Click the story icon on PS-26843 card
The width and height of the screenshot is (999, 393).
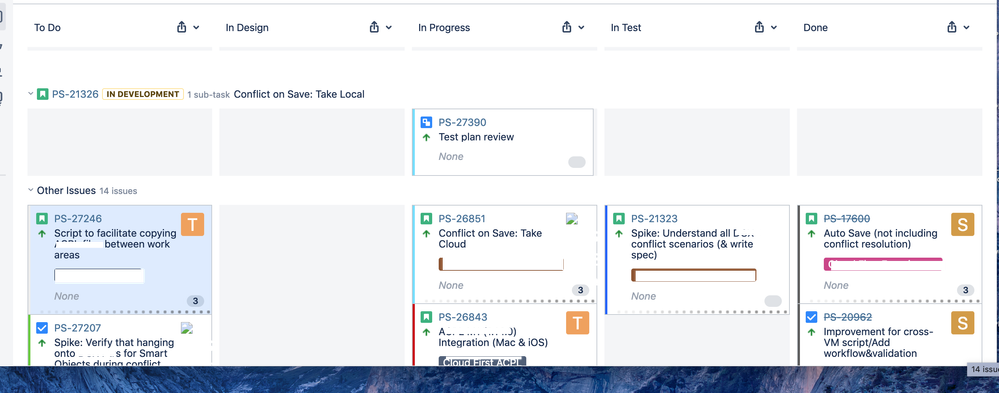pyautogui.click(x=426, y=317)
